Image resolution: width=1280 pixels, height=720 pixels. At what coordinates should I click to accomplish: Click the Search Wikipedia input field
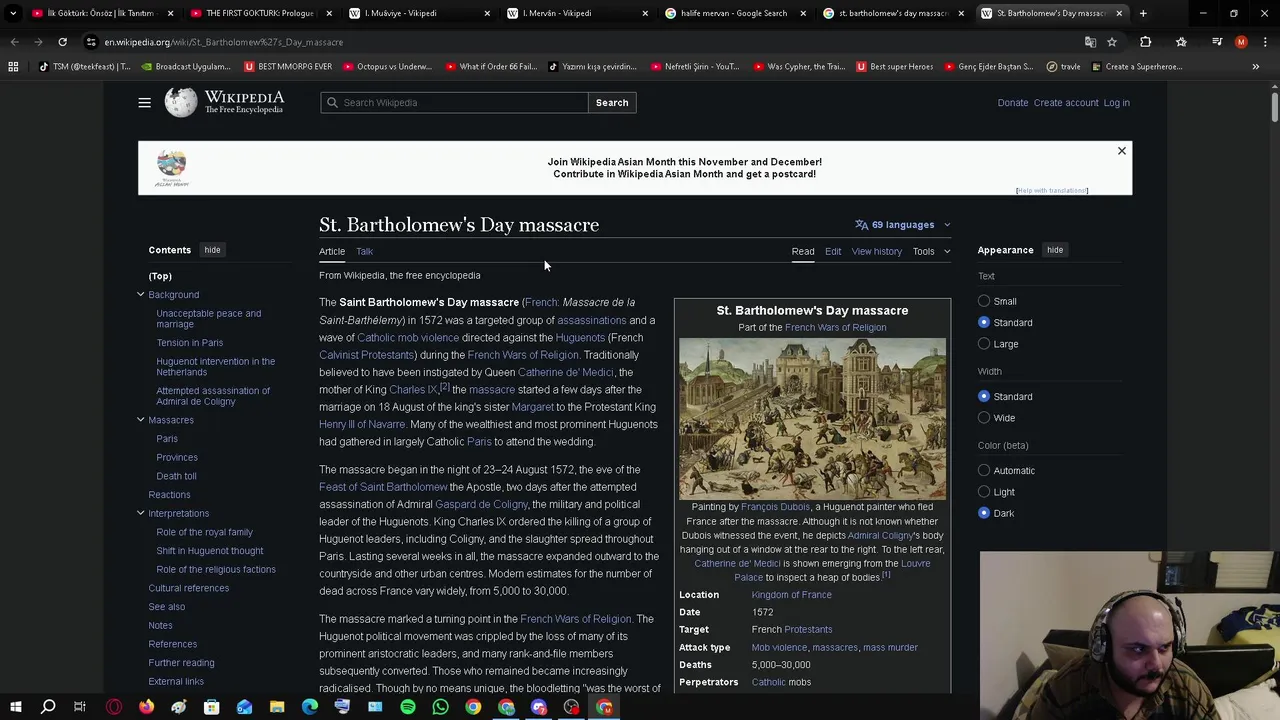(454, 102)
